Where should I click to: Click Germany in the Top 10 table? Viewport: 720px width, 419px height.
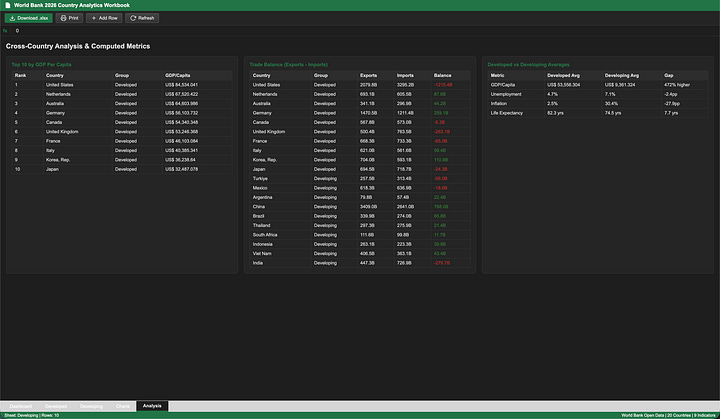click(x=55, y=113)
